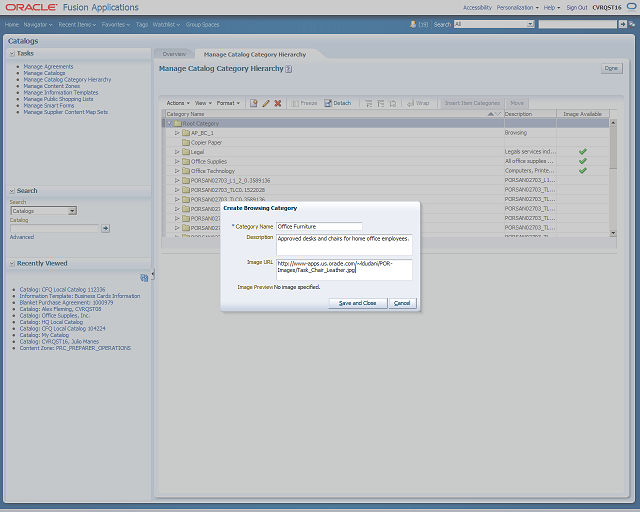This screenshot has width=640, height=512.
Task: Click the Image URL text area
Action: [344, 269]
